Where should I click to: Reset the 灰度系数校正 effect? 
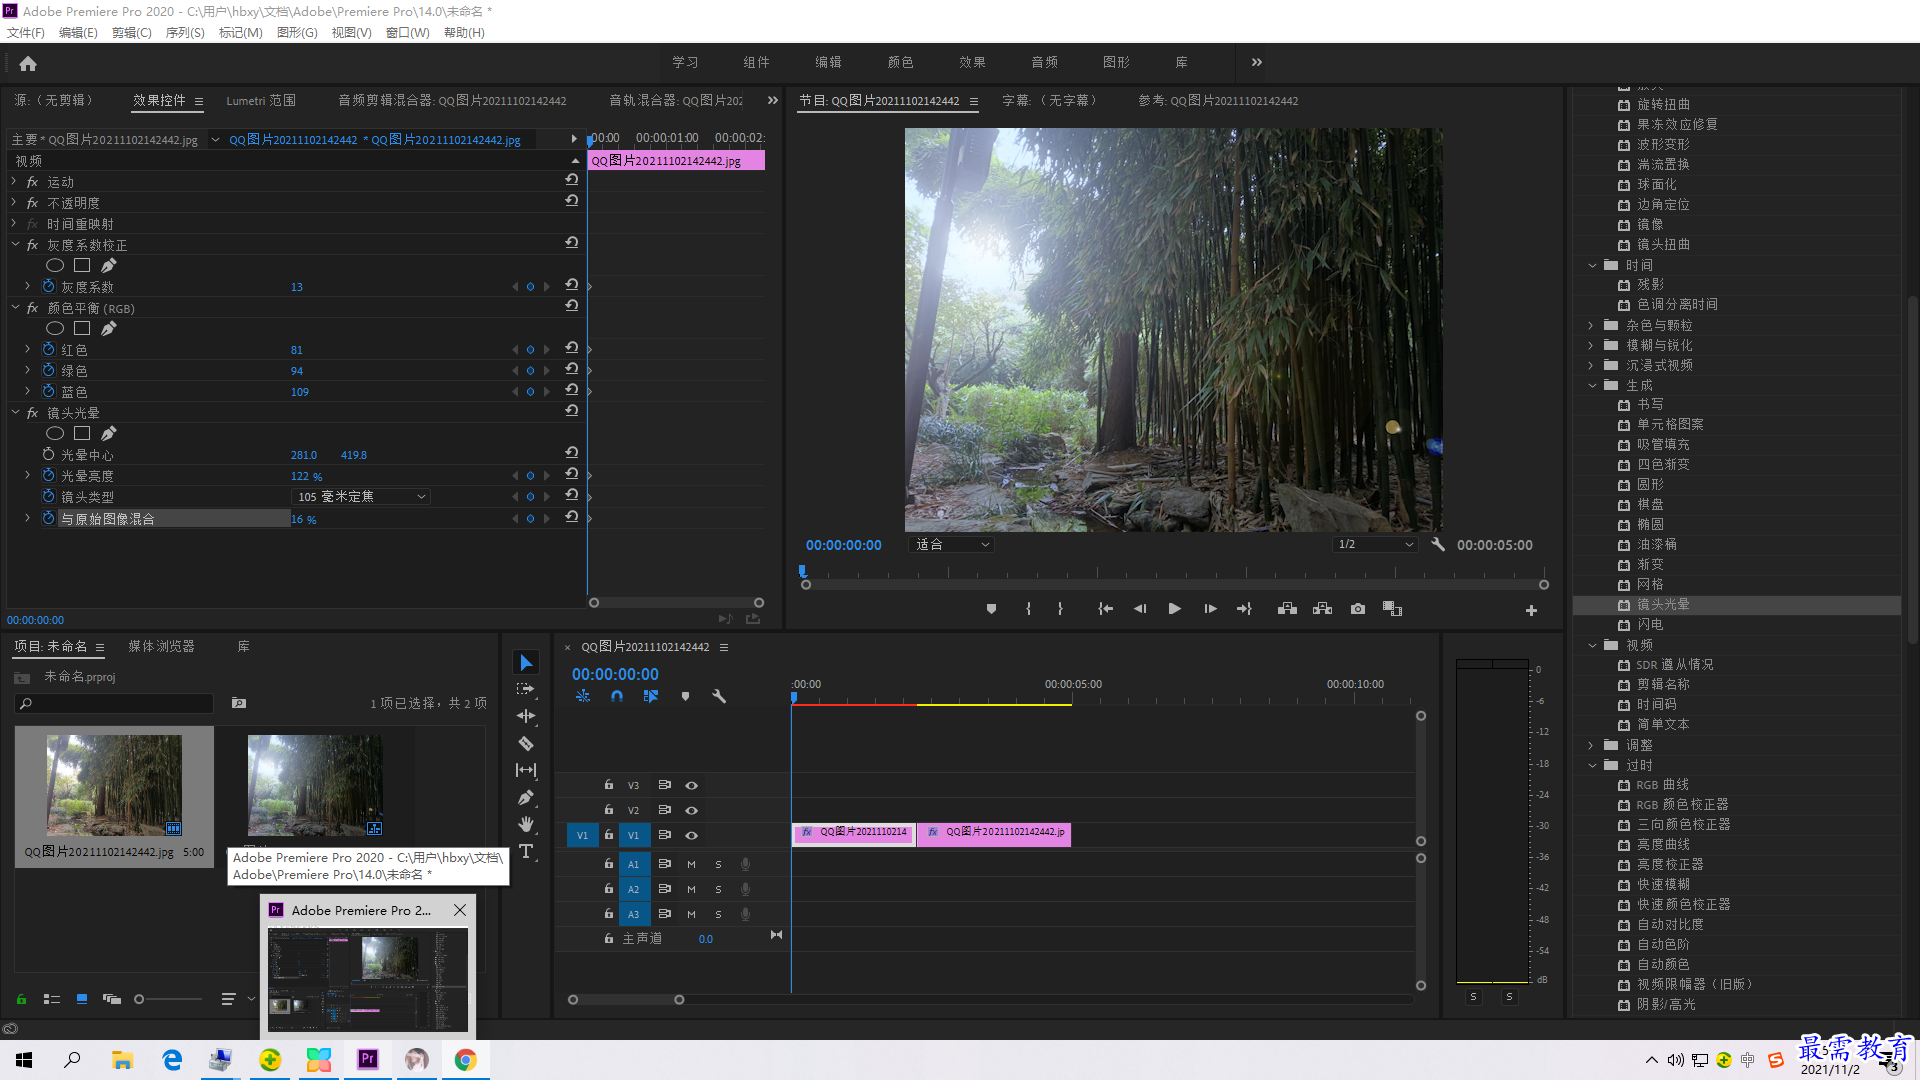click(x=572, y=243)
